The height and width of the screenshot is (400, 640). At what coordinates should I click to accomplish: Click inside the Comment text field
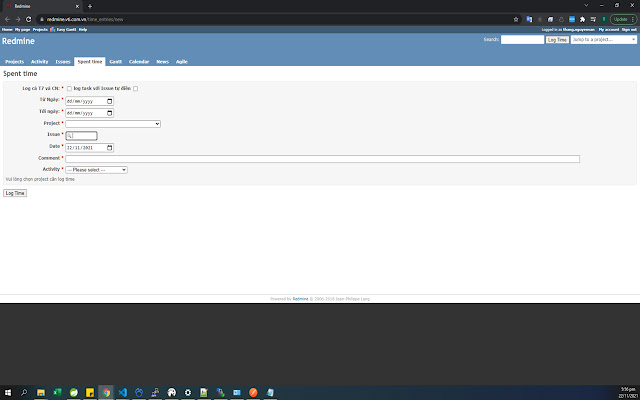coord(322,159)
